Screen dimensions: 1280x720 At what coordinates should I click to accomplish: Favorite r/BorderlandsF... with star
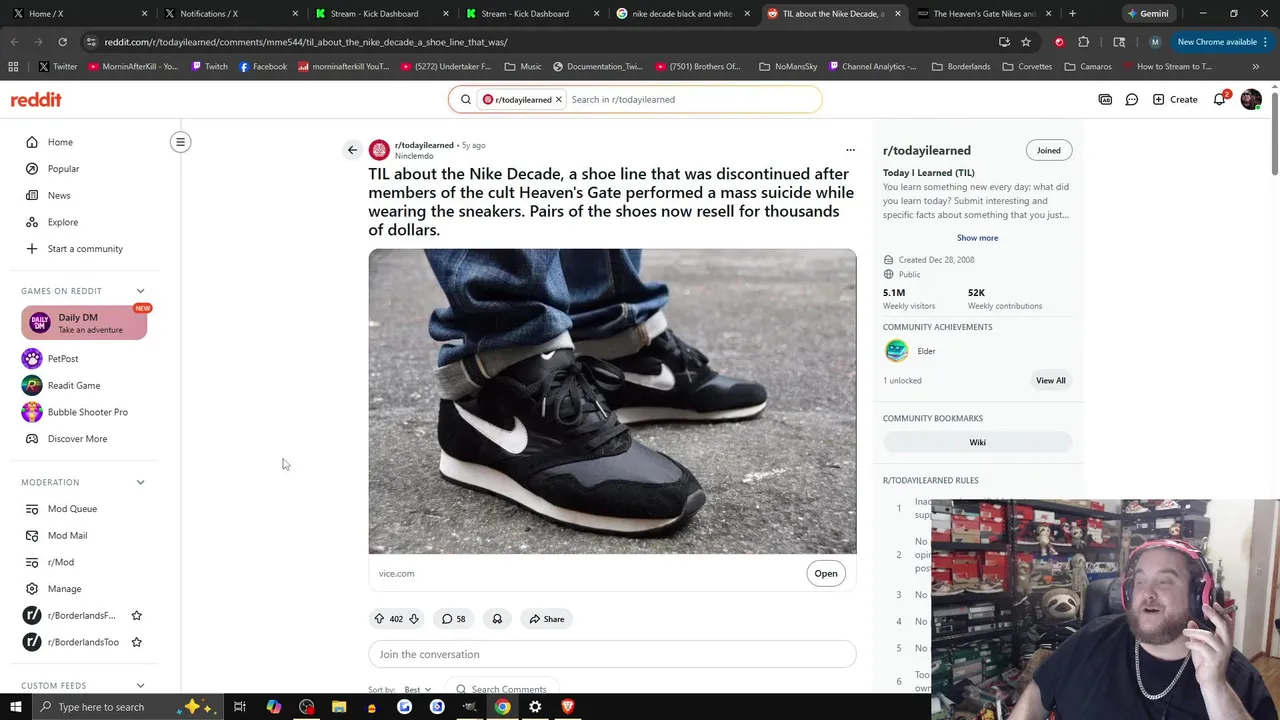point(137,615)
